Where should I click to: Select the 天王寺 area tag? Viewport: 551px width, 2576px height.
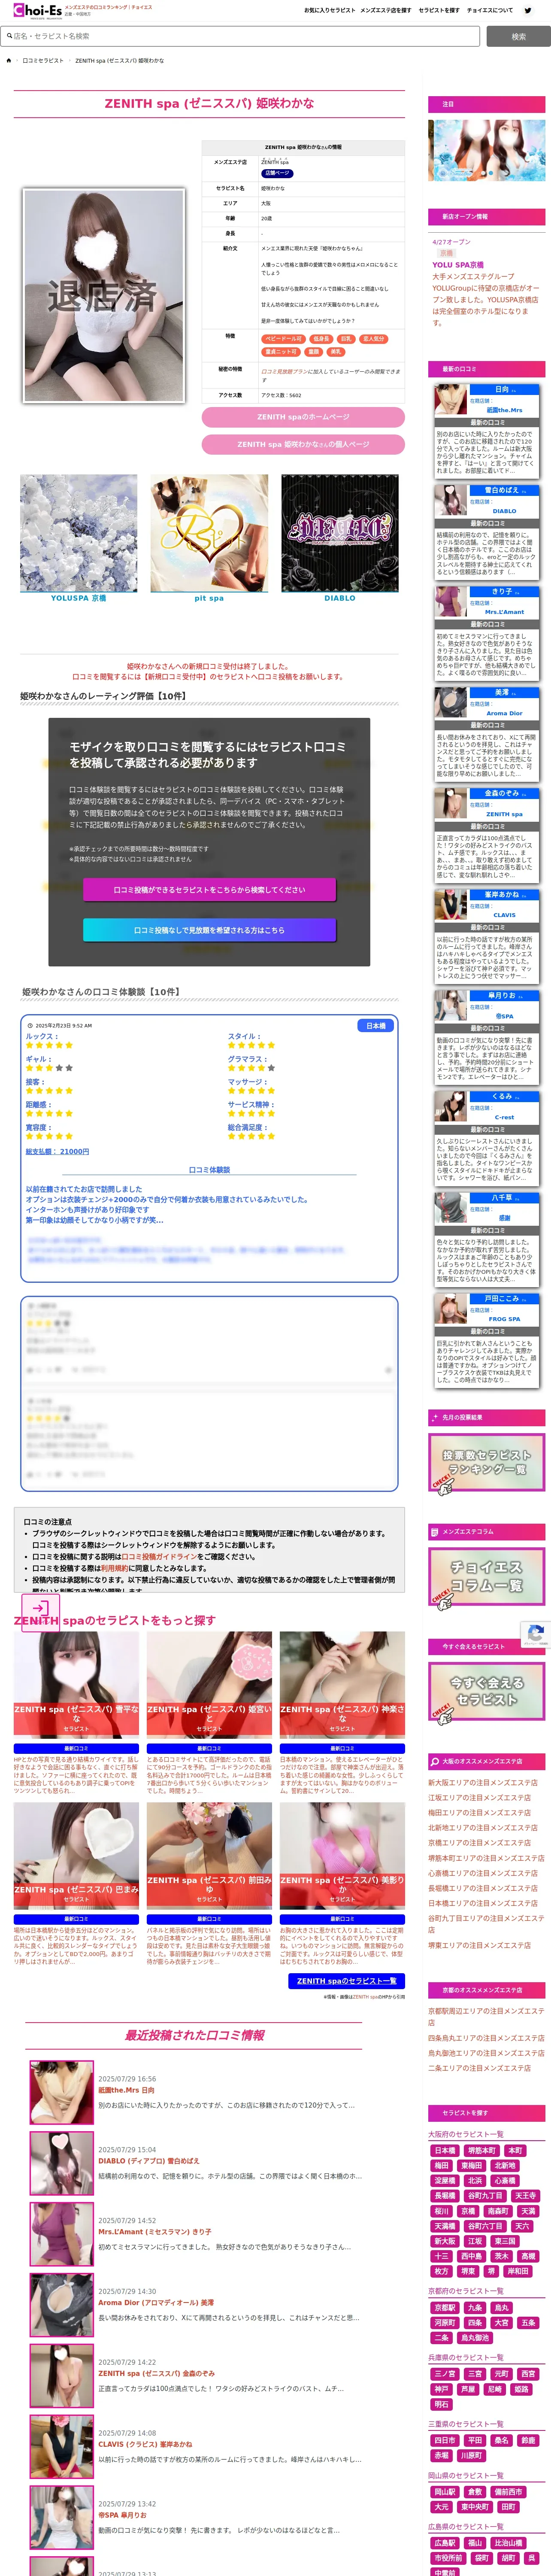click(x=526, y=2195)
